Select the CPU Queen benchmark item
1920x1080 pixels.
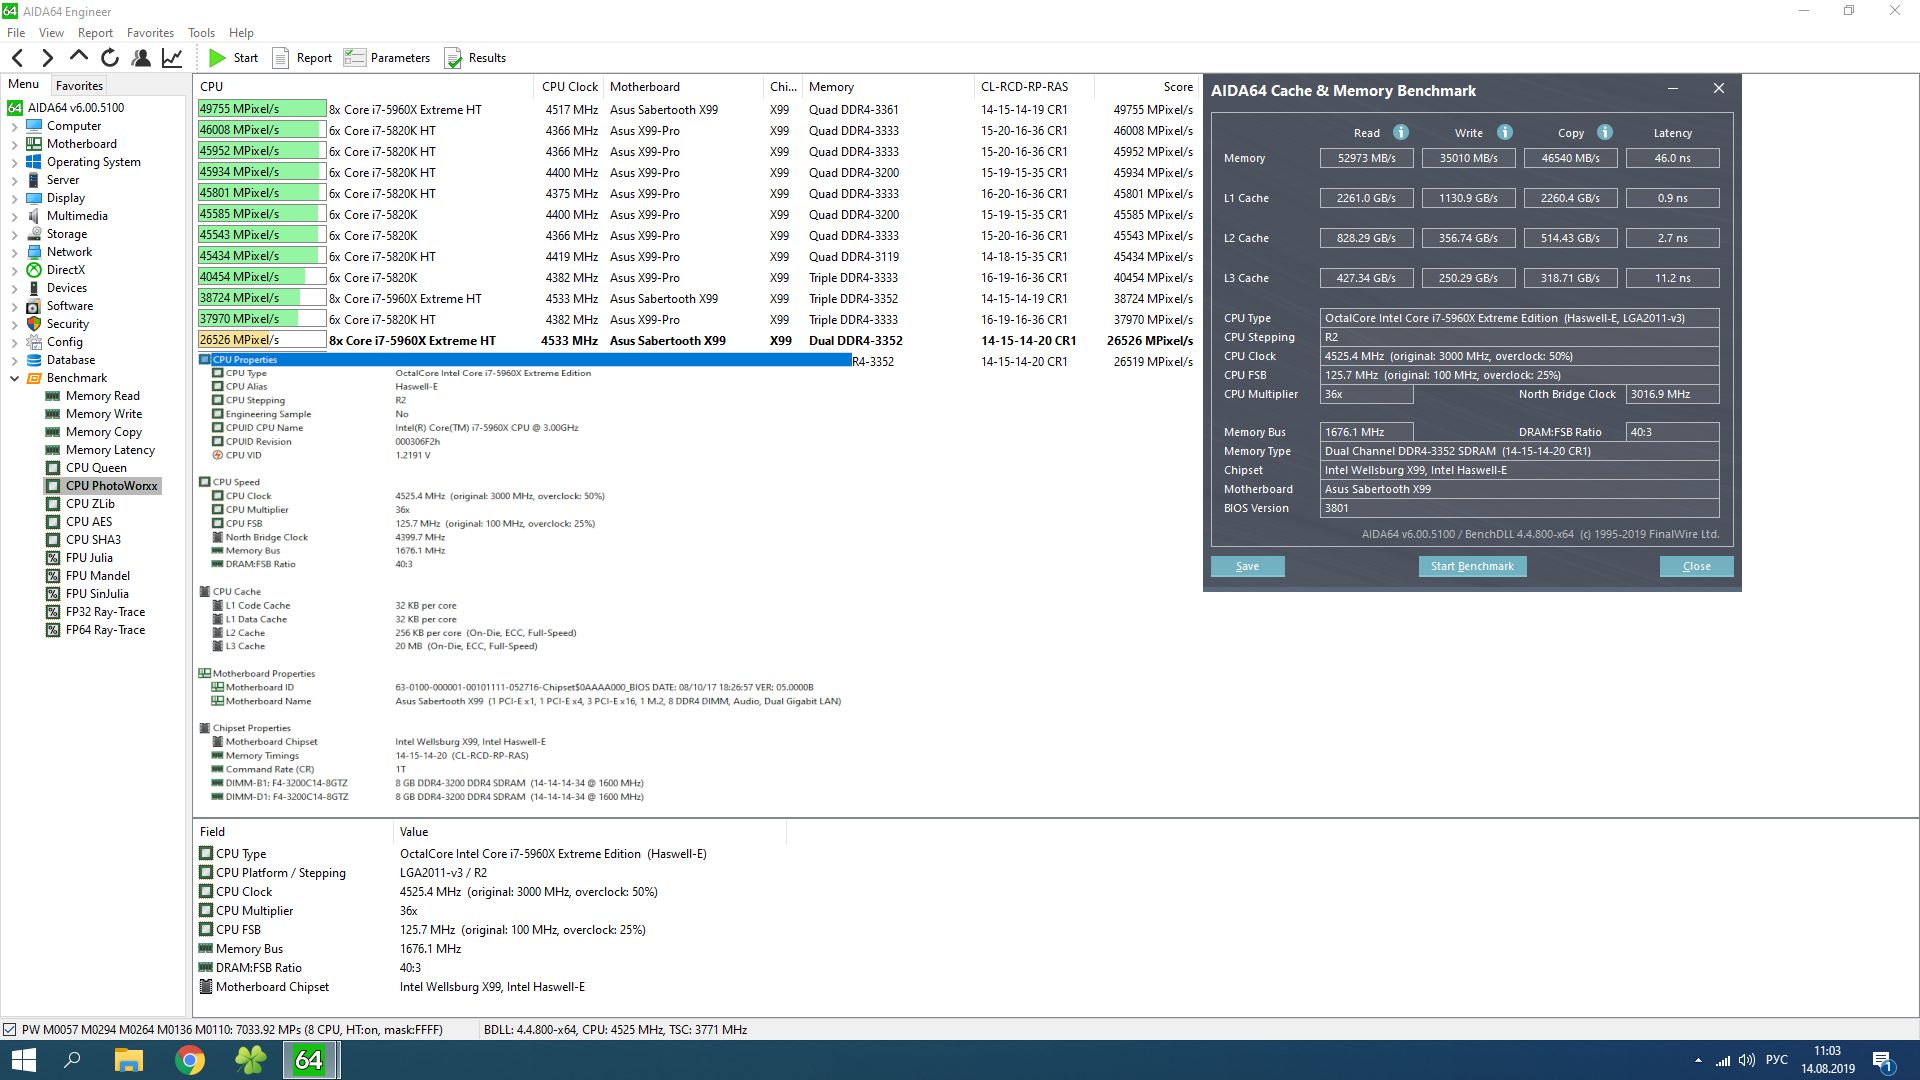[96, 468]
